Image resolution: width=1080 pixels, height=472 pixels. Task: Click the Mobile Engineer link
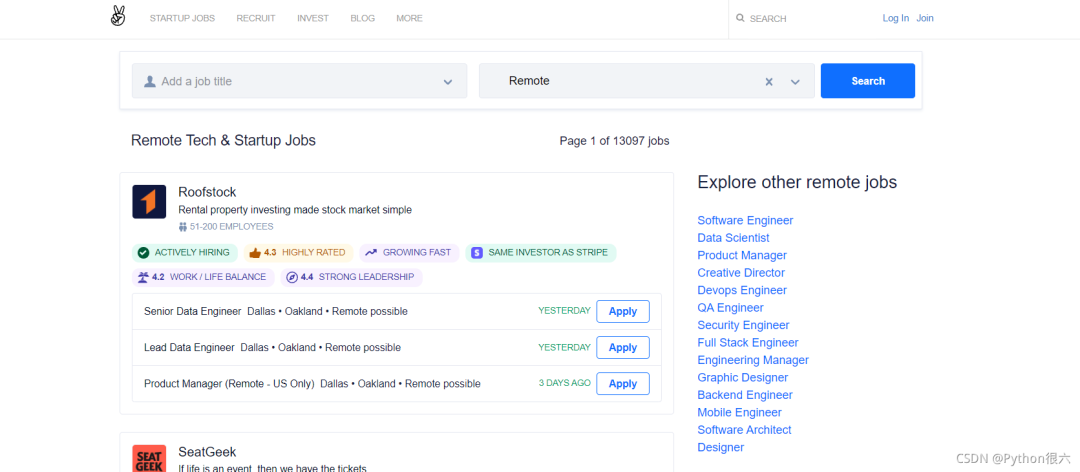click(x=739, y=413)
